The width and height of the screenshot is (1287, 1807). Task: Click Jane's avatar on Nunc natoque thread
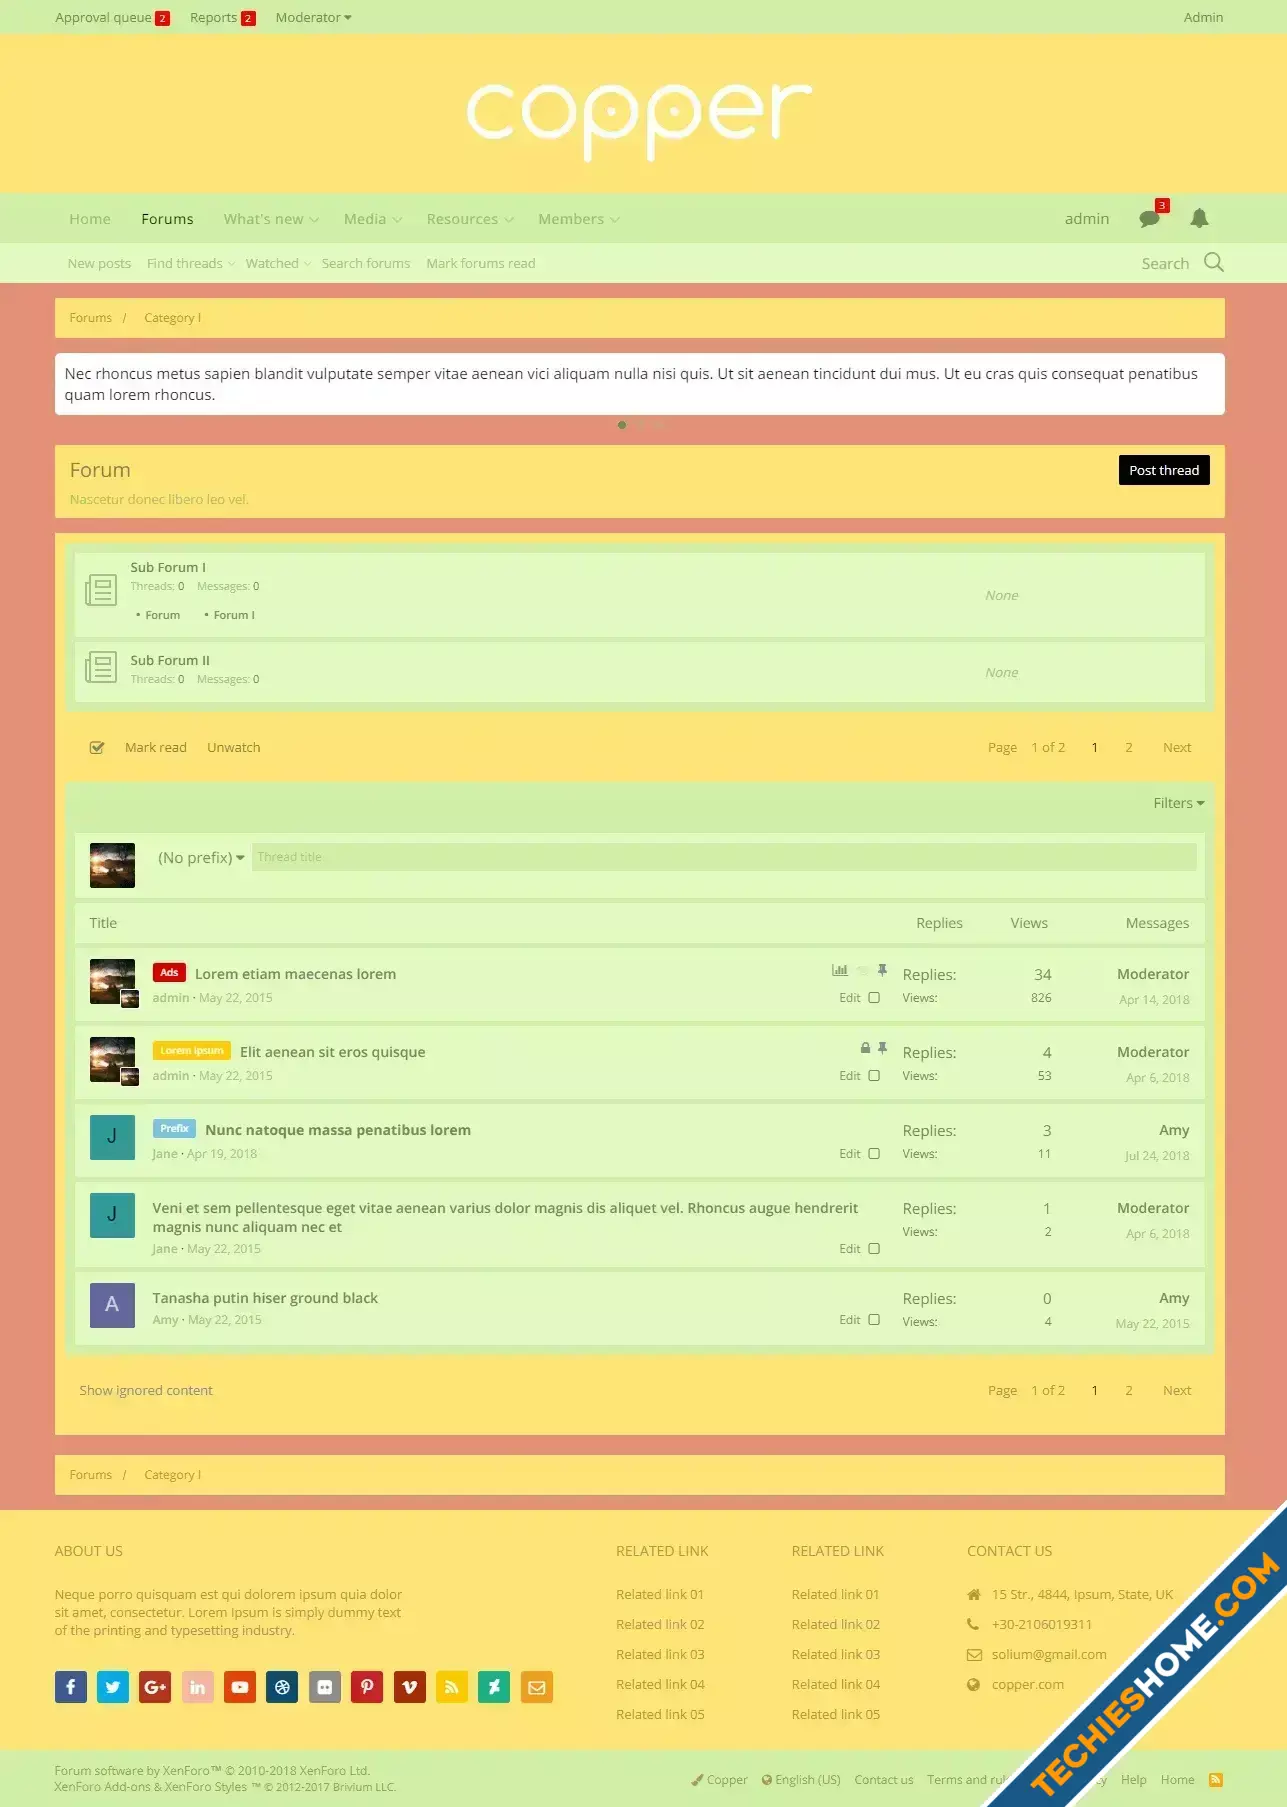click(112, 1137)
